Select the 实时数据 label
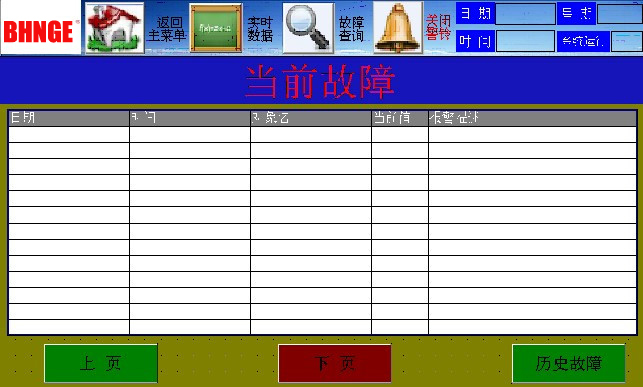 (260, 29)
